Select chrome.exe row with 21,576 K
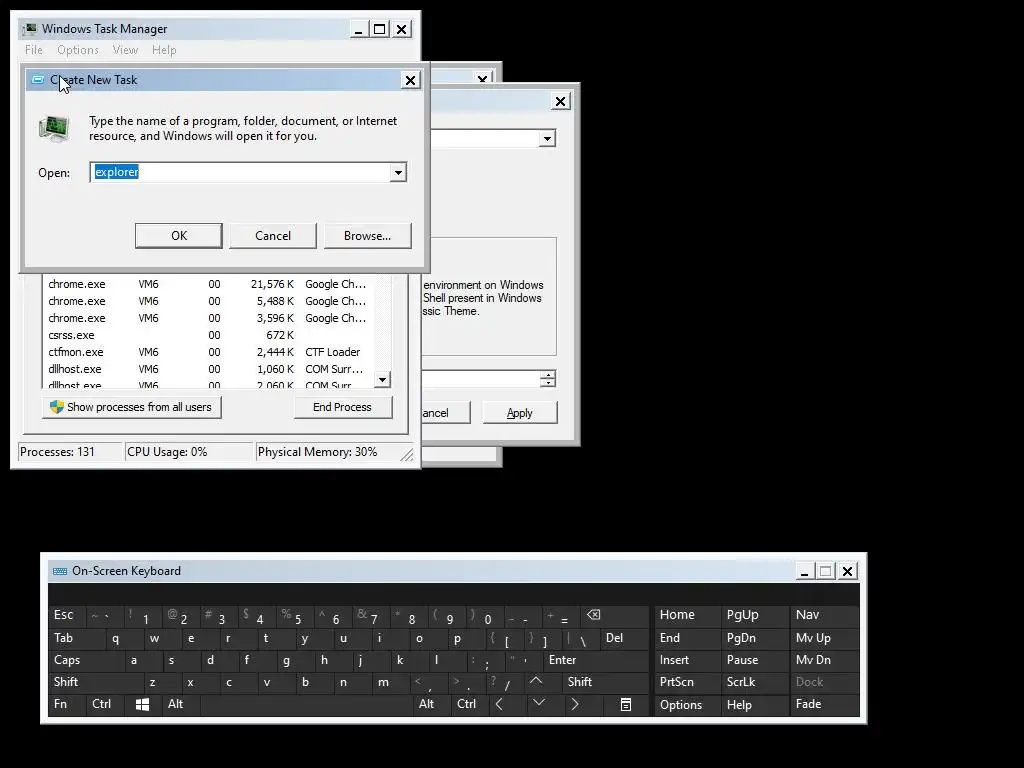Viewport: 1024px width, 768px height. tap(209, 284)
